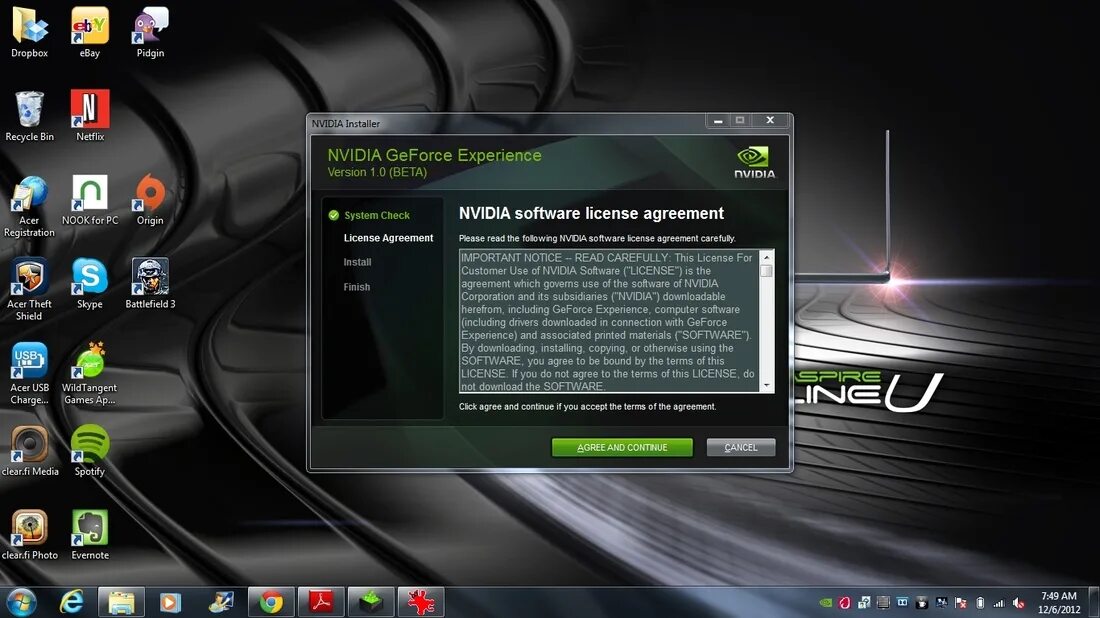Launch the WildTangent Games App
The height and width of the screenshot is (618, 1100).
pyautogui.click(x=90, y=373)
